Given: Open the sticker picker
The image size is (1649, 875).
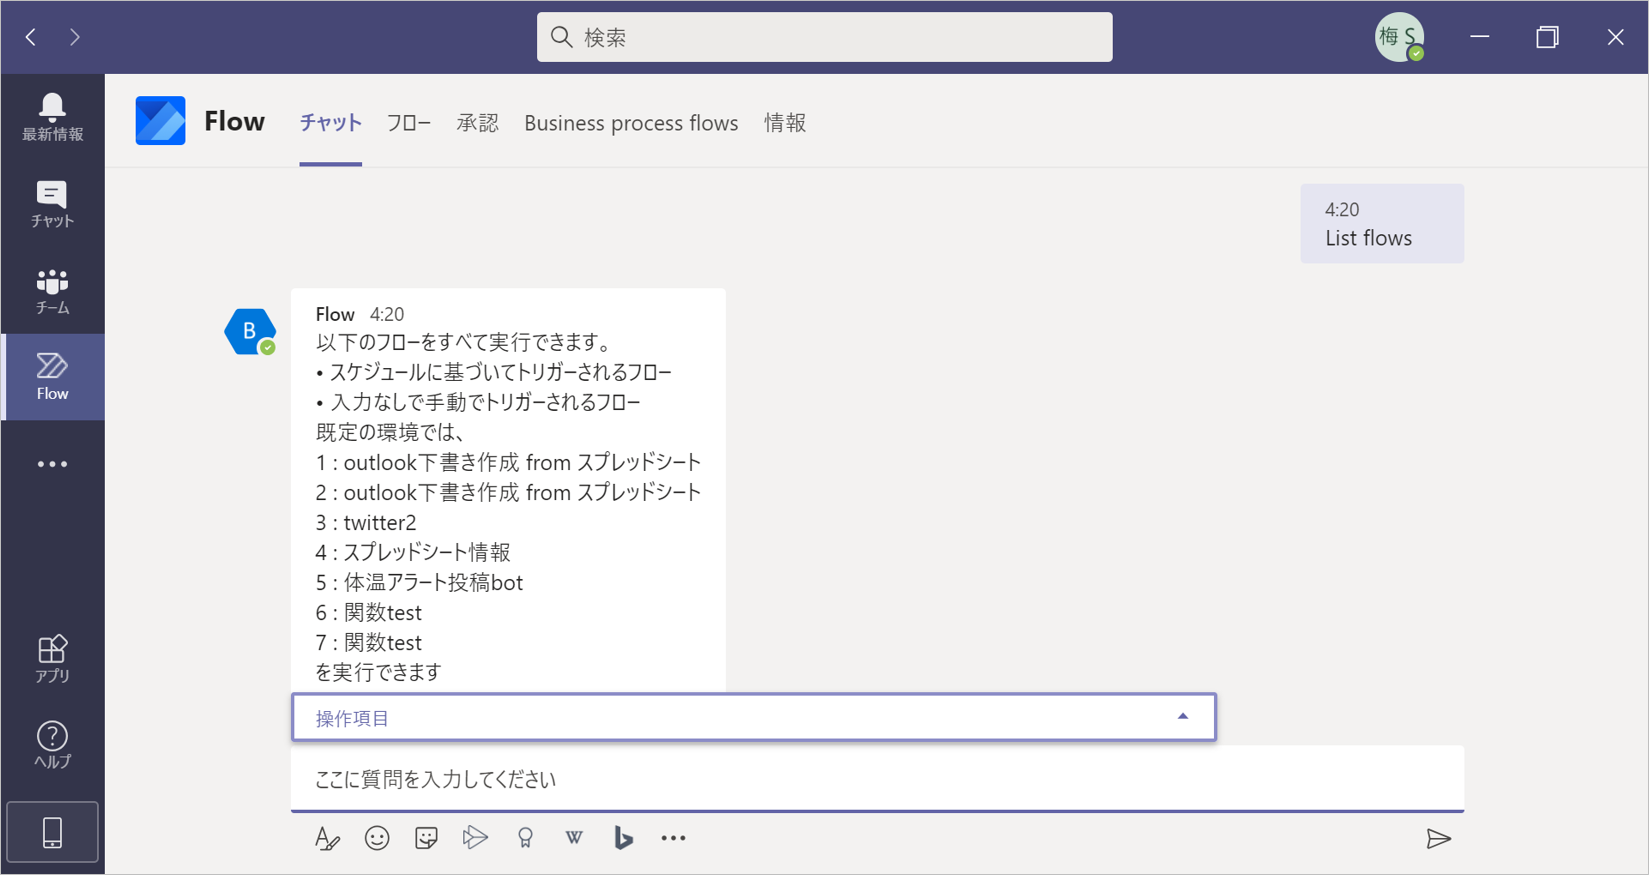Looking at the screenshot, I should pyautogui.click(x=426, y=838).
